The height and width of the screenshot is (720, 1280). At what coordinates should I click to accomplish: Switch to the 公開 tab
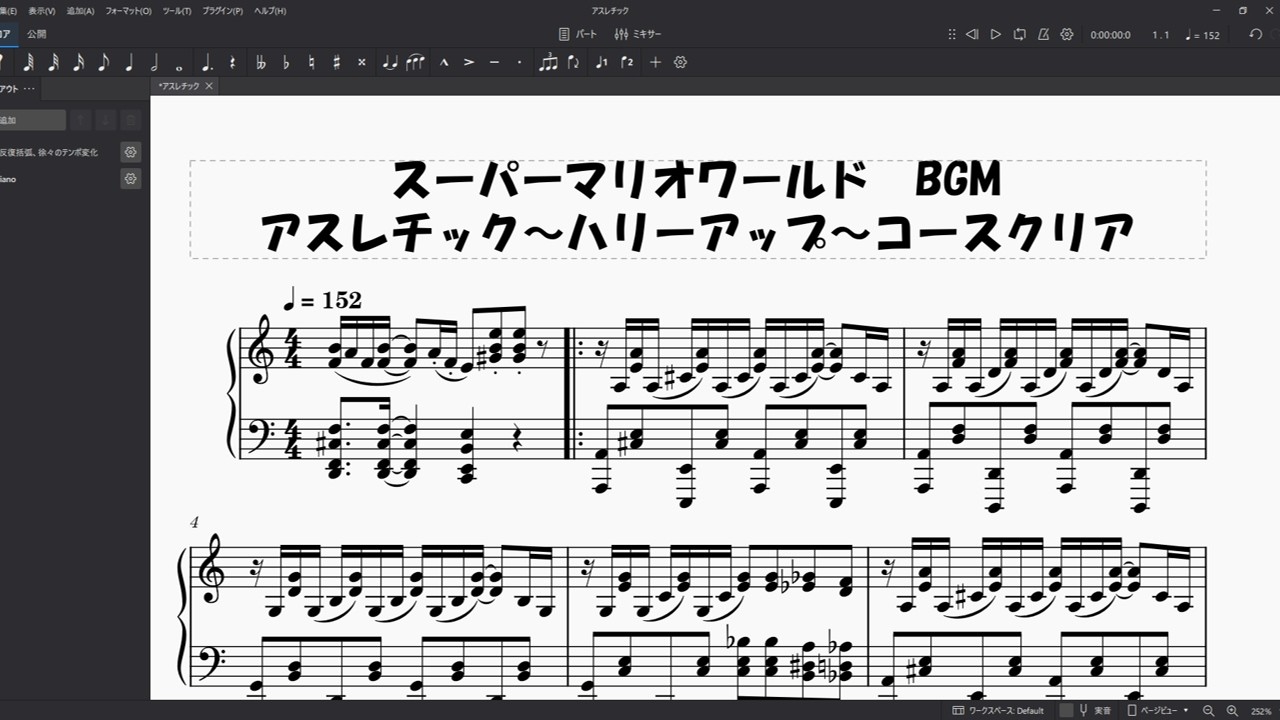37,34
